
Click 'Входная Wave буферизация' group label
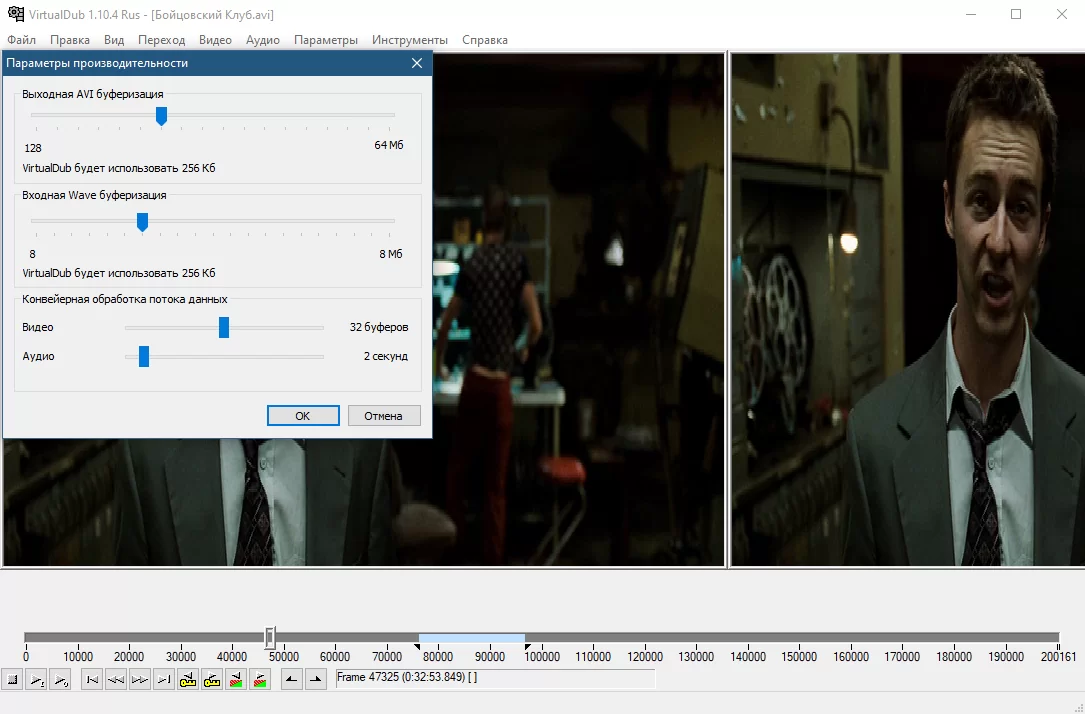coord(94,195)
